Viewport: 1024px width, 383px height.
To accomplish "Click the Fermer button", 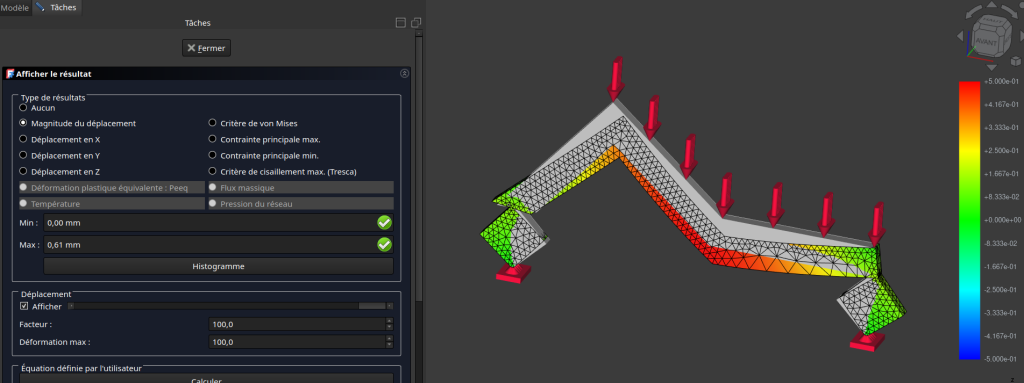I will 206,48.
